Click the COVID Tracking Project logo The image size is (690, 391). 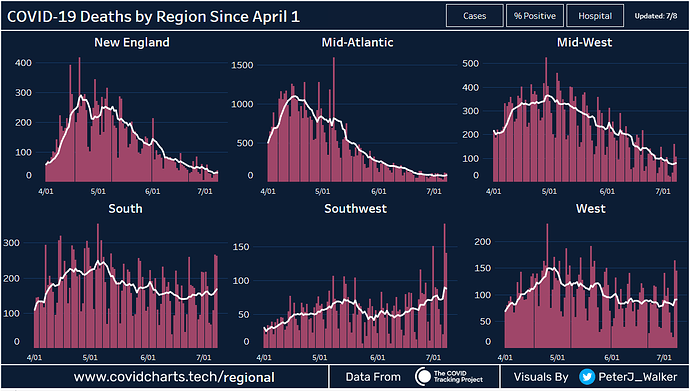449,376
